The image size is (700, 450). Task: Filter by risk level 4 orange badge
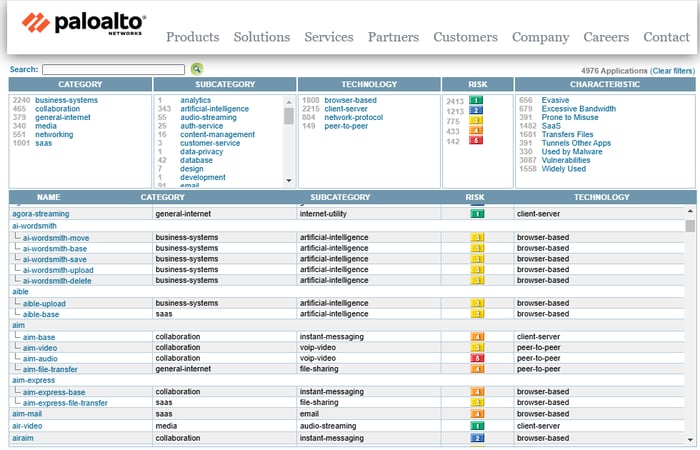tap(476, 130)
